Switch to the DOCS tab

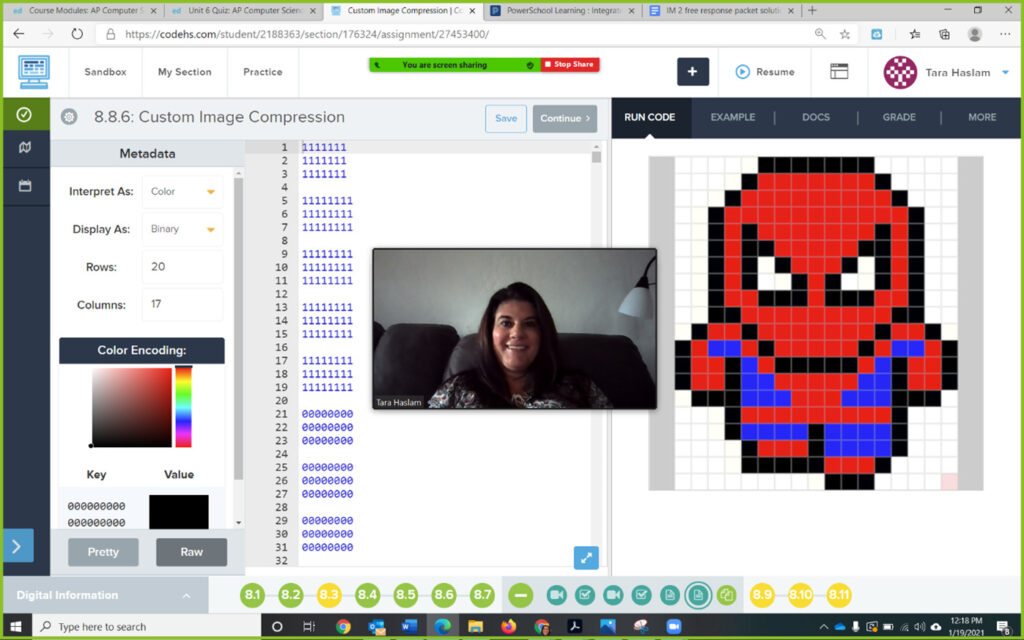point(815,117)
